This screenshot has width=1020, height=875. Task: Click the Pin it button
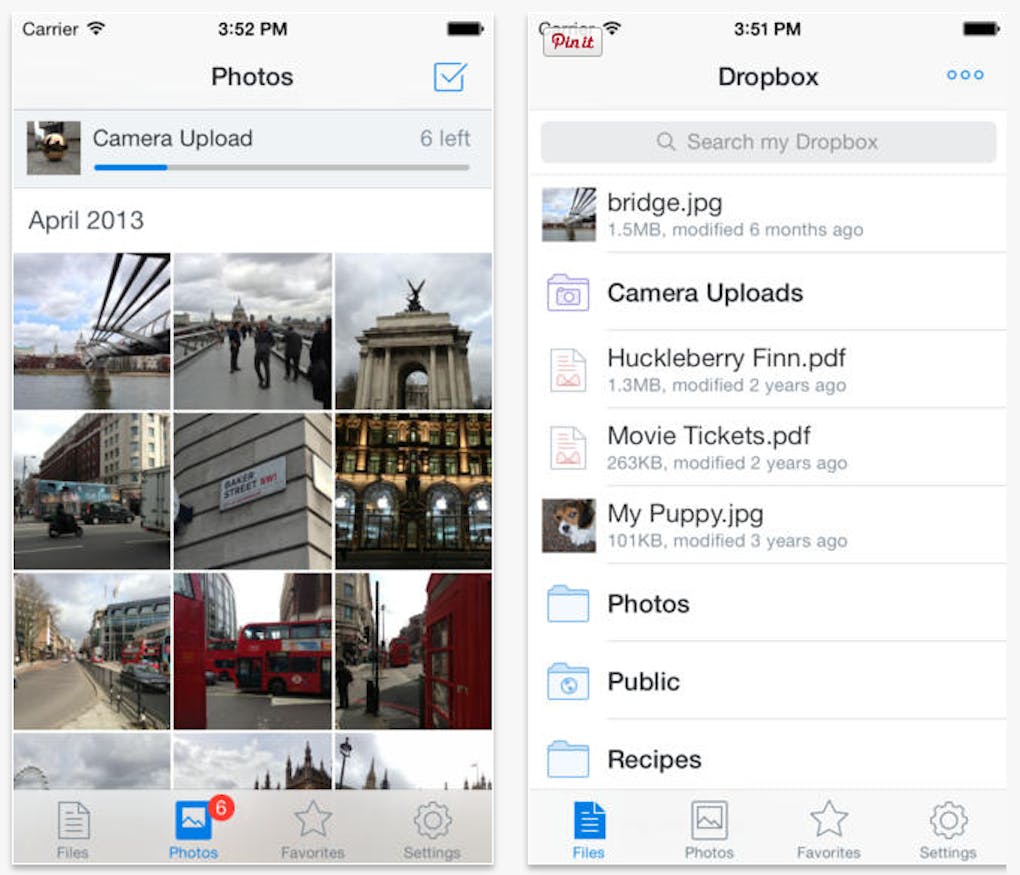[x=572, y=42]
